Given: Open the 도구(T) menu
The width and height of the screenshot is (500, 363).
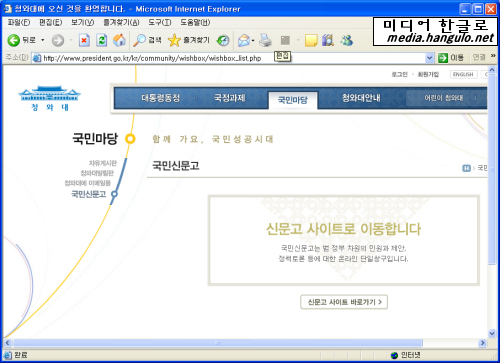Looking at the screenshot, I should point(160,22).
